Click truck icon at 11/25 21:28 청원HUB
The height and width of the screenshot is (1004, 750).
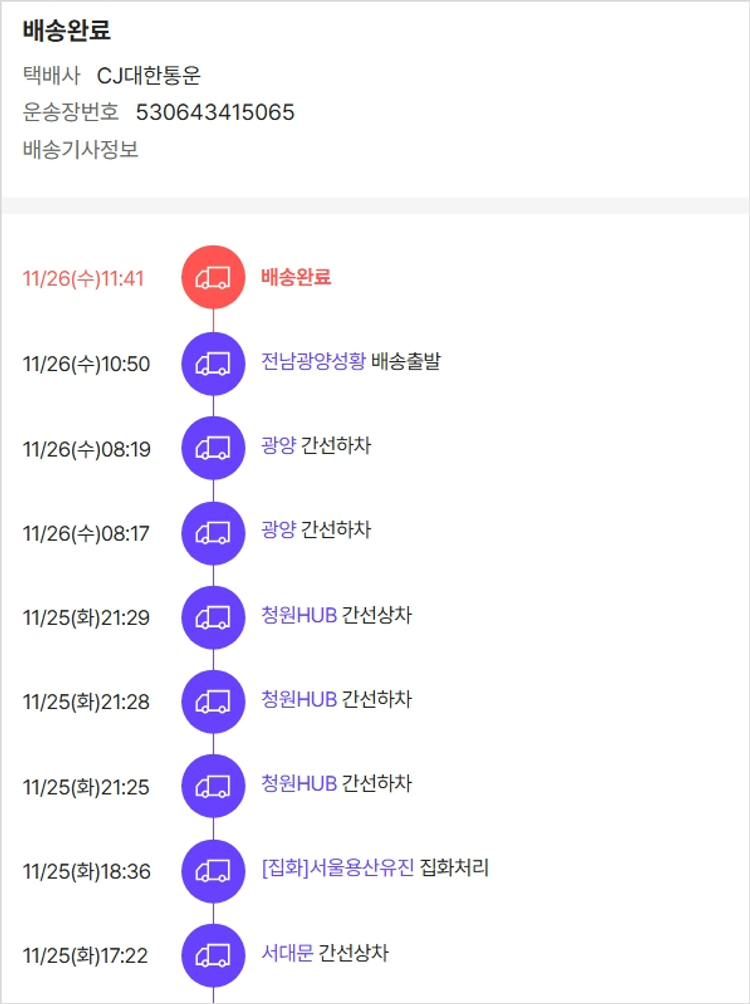coord(212,702)
